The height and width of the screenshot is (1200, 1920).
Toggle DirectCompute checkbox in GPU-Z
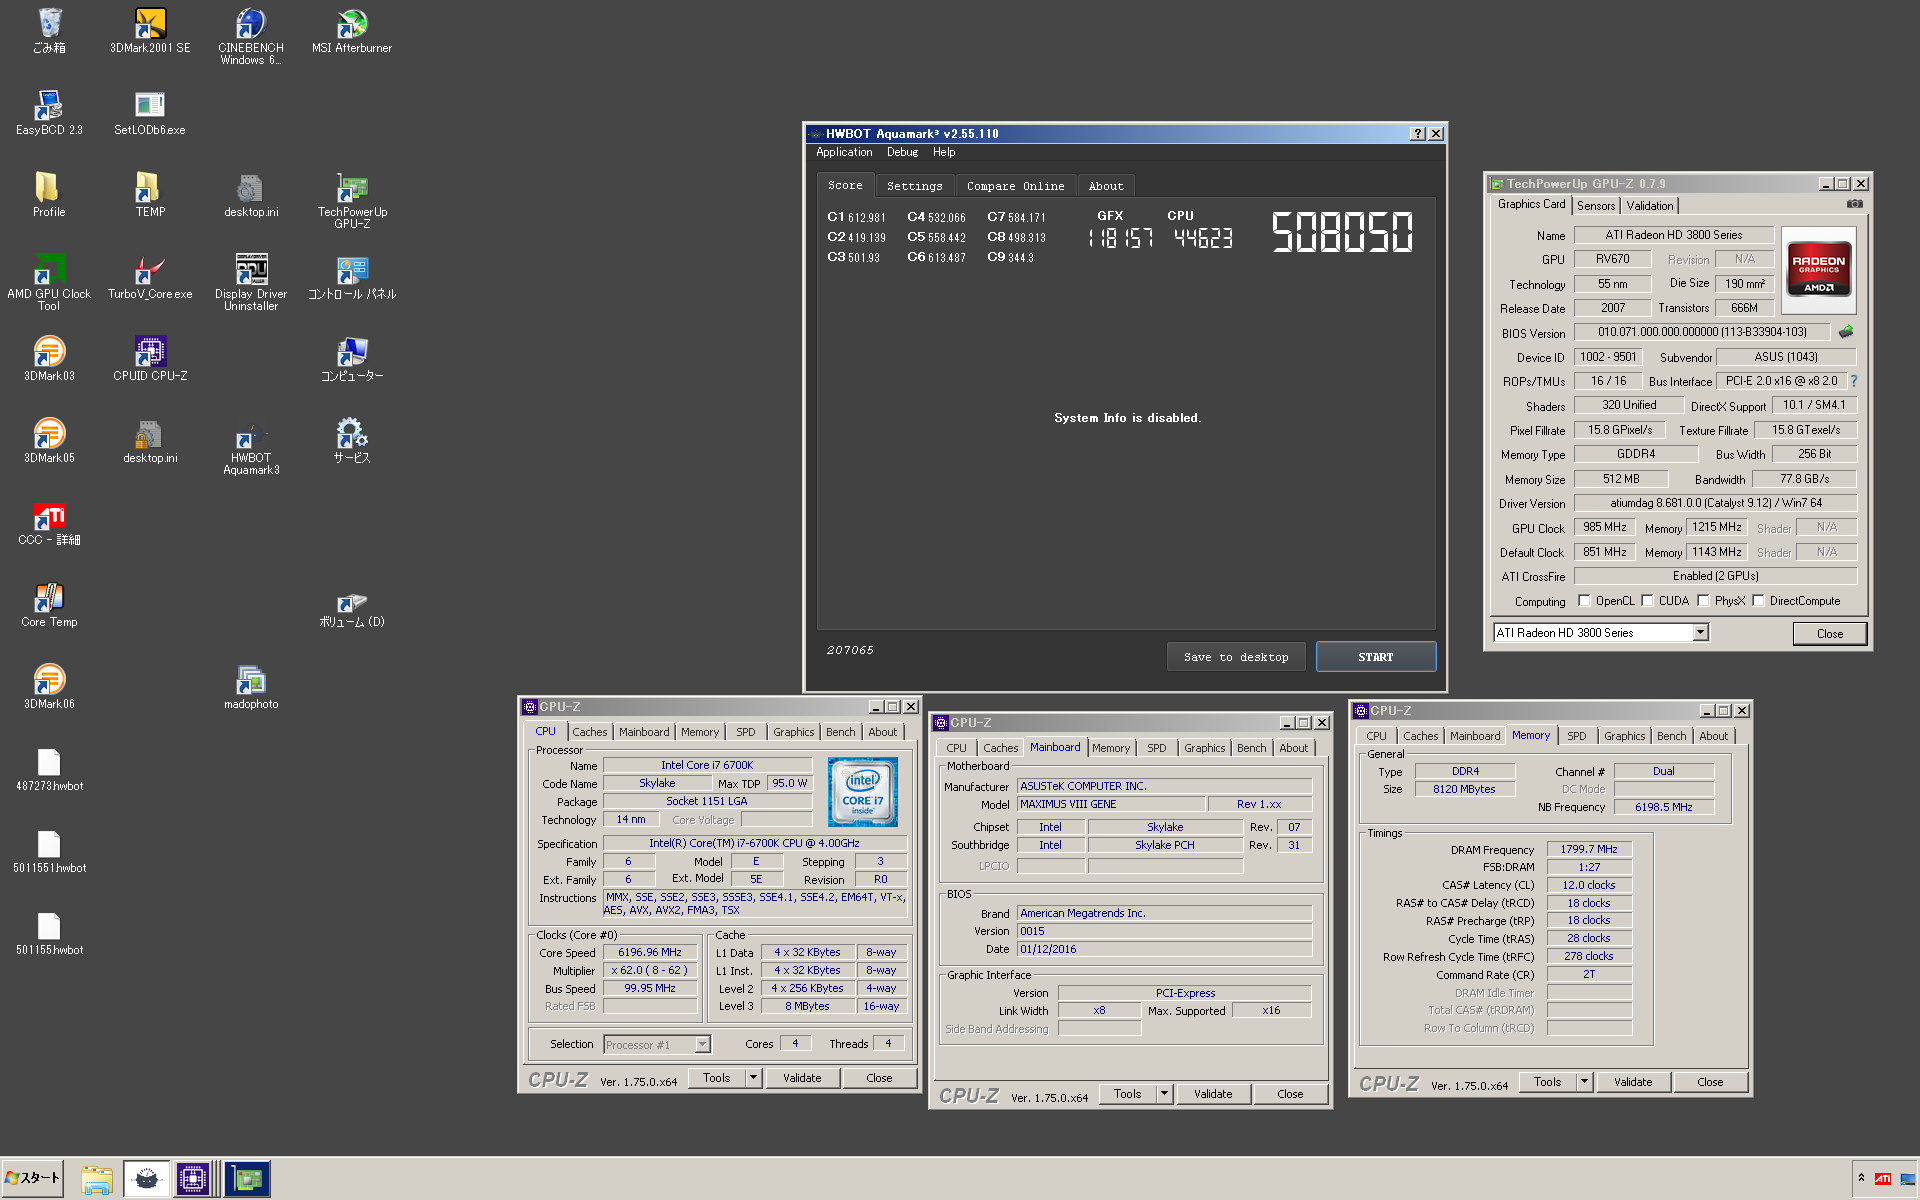click(1758, 601)
